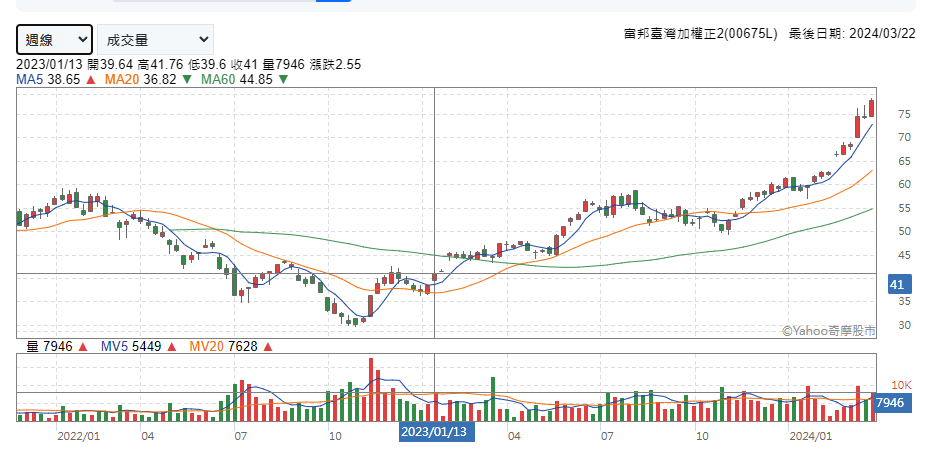This screenshot has width=939, height=466.
Task: Click the blue price tag showing 41
Action: pos(897,286)
